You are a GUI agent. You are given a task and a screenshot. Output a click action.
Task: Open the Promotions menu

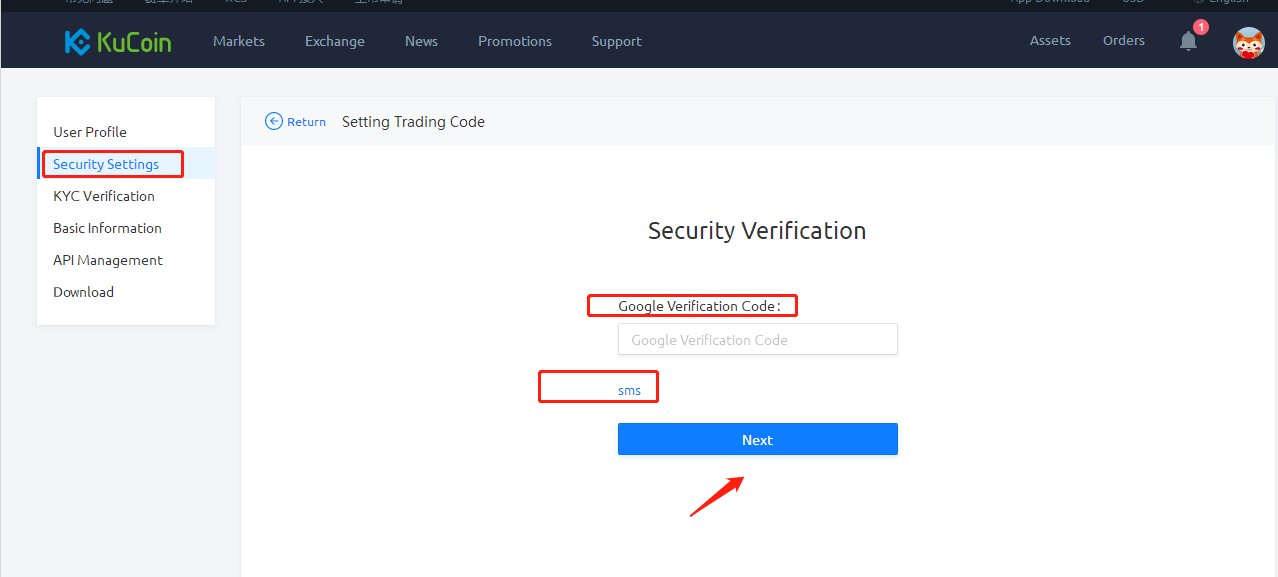point(515,41)
